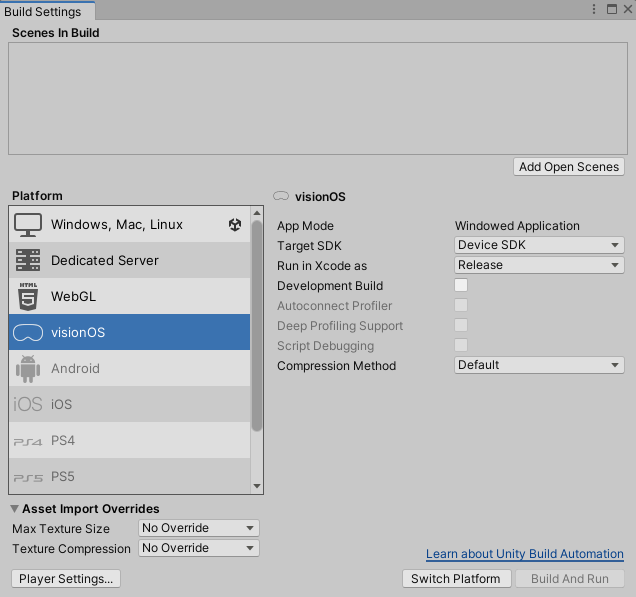Click the platform list scroll up arrow
This screenshot has width=636, height=597.
(x=257, y=213)
